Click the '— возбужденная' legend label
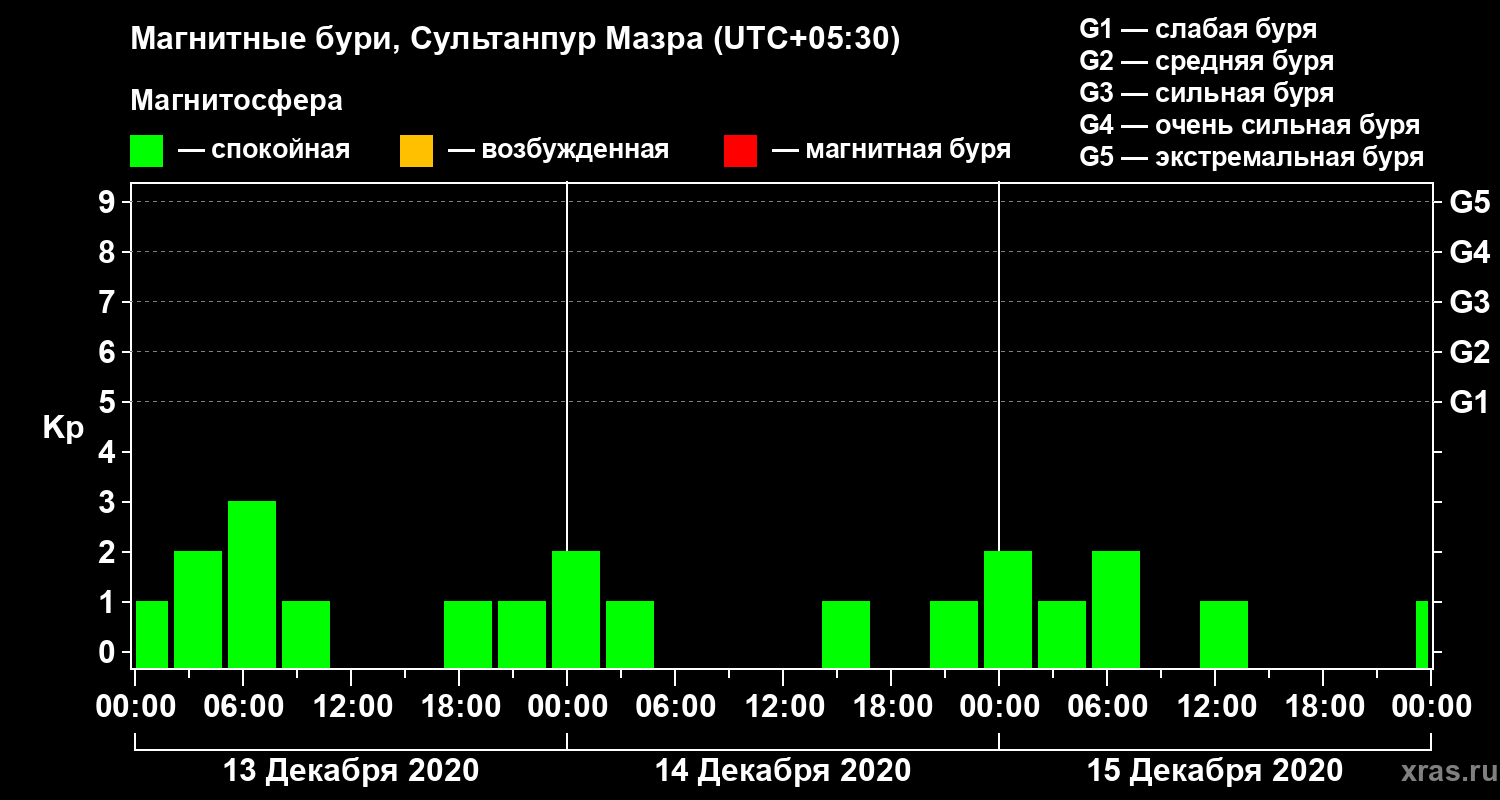Viewport: 1500px width, 800px height. pos(558,151)
